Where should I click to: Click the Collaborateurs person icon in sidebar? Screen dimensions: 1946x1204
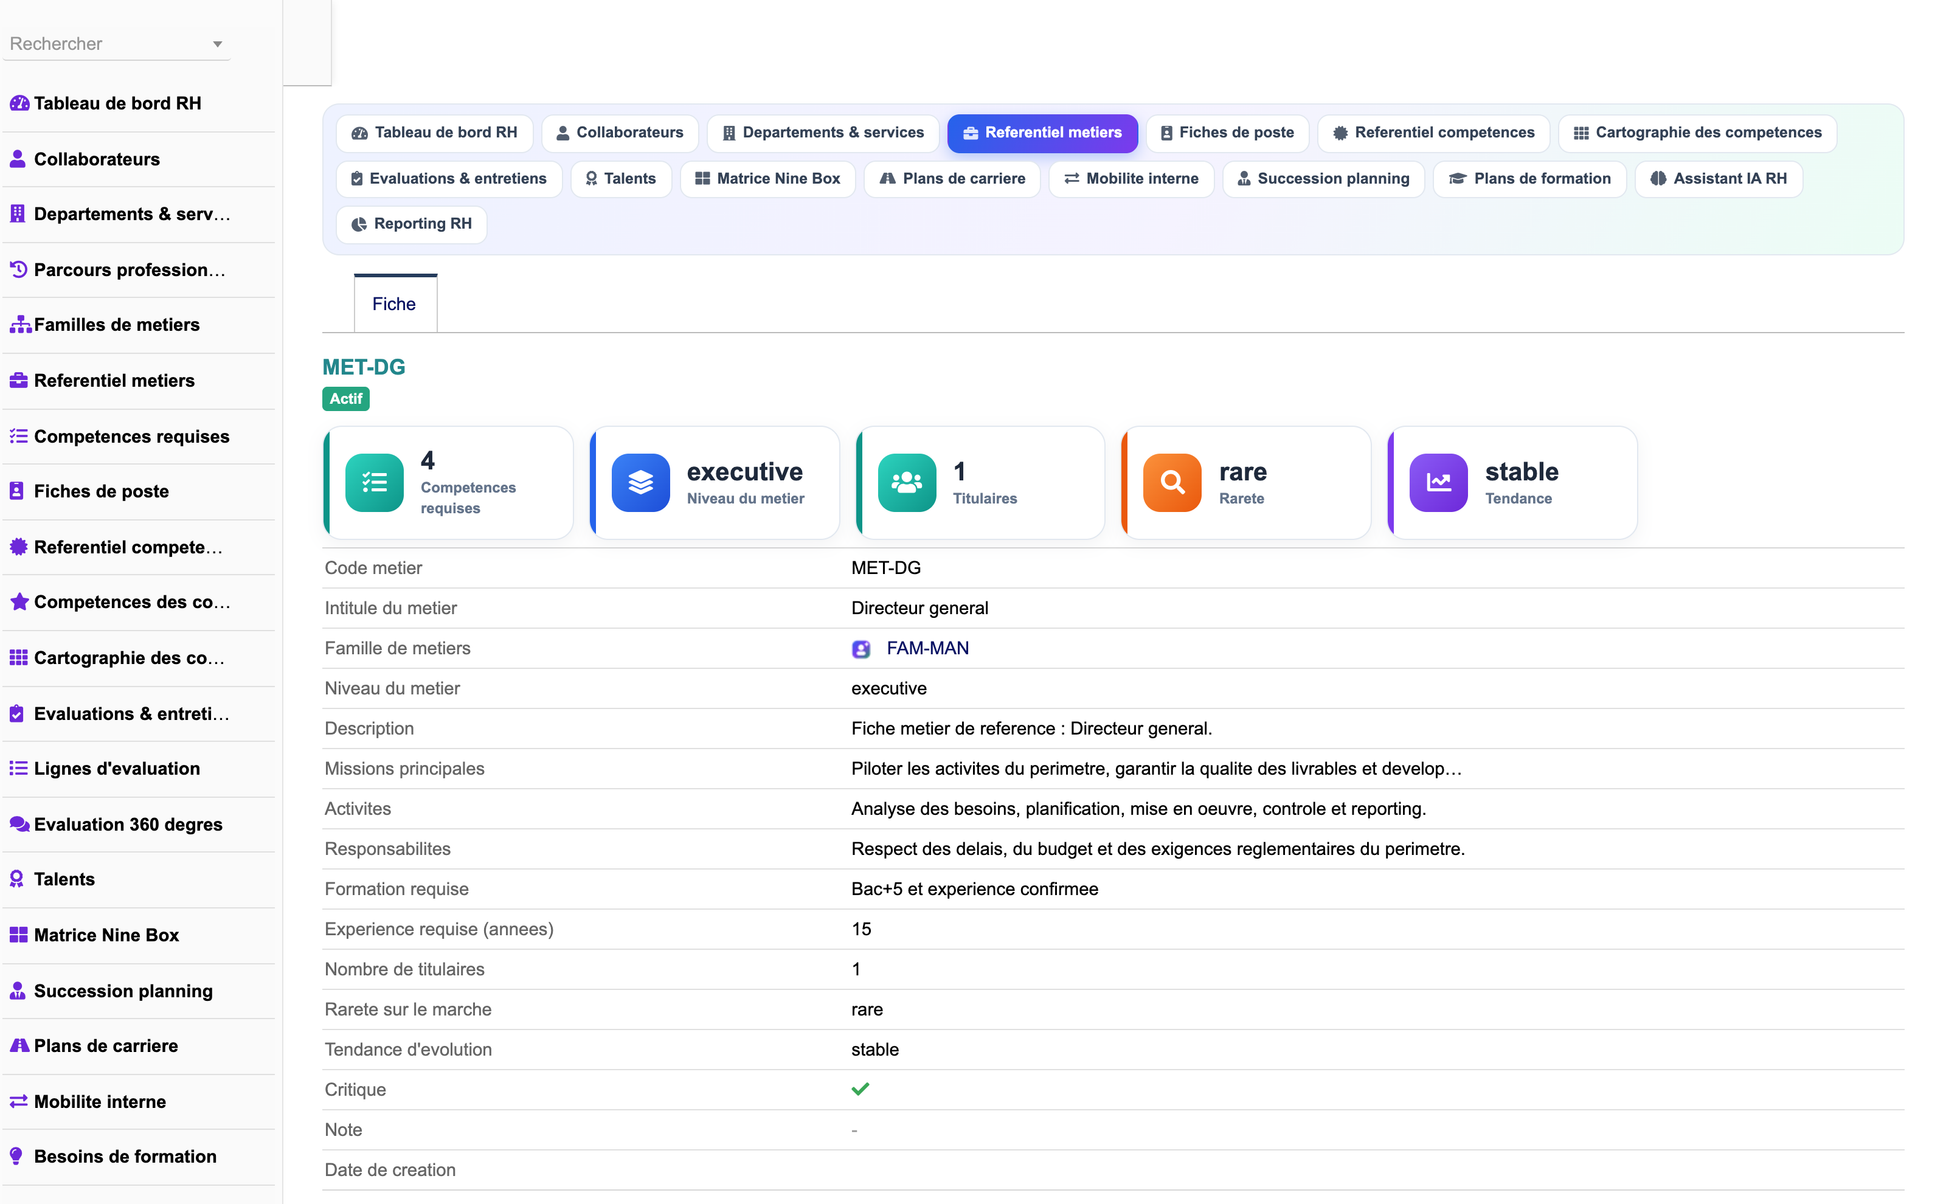coord(18,159)
